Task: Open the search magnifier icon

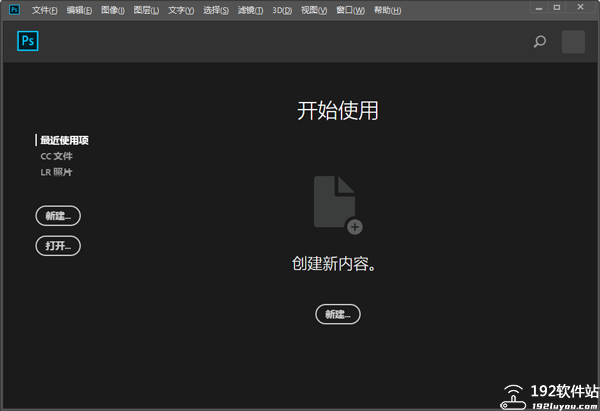Action: (x=540, y=42)
